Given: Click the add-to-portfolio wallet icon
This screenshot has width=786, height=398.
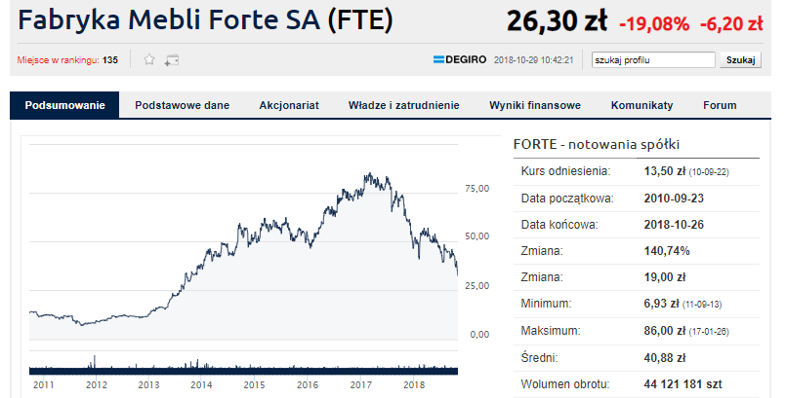Looking at the screenshot, I should tap(172, 60).
